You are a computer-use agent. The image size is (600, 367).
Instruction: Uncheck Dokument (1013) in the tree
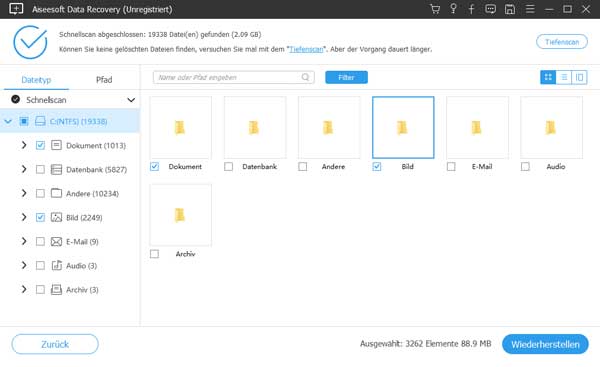pyautogui.click(x=40, y=145)
